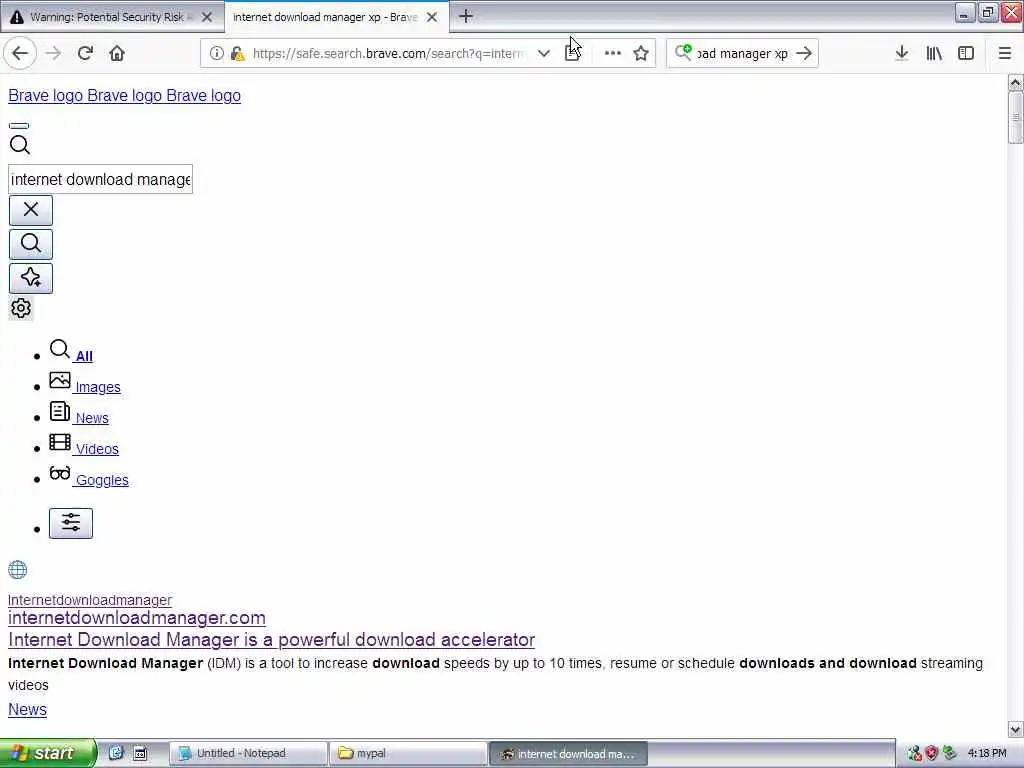Image resolution: width=1024 pixels, height=768 pixels.
Task: Click the padlock warning icon in address bar
Action: [238, 54]
